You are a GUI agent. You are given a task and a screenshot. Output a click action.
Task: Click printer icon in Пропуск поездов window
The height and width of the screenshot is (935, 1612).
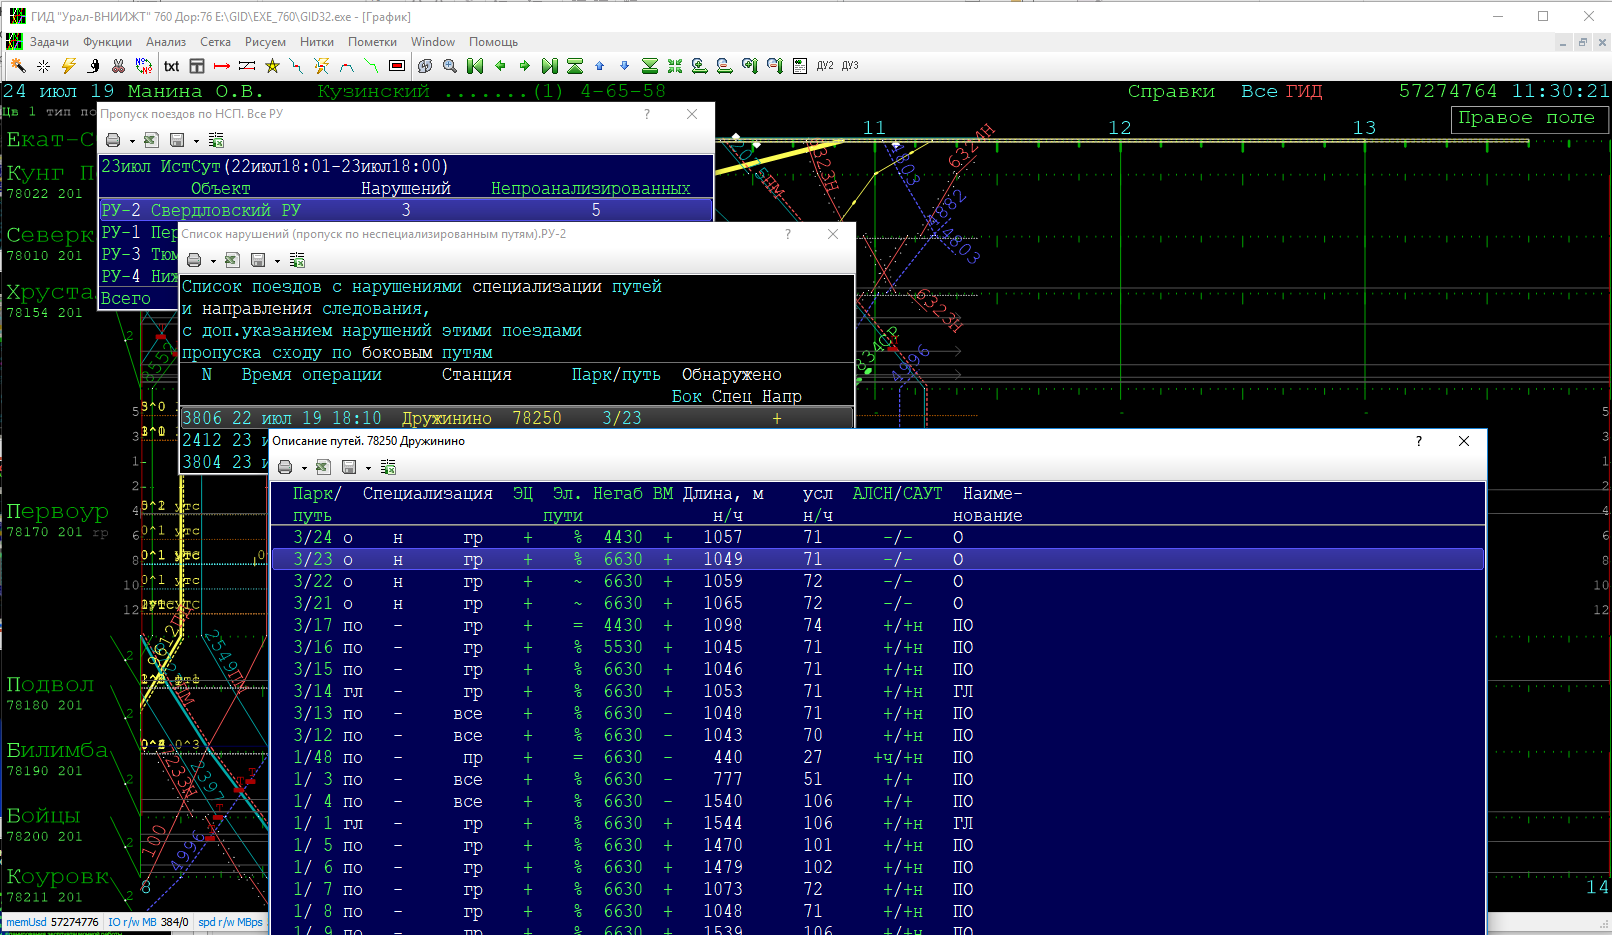(x=113, y=140)
